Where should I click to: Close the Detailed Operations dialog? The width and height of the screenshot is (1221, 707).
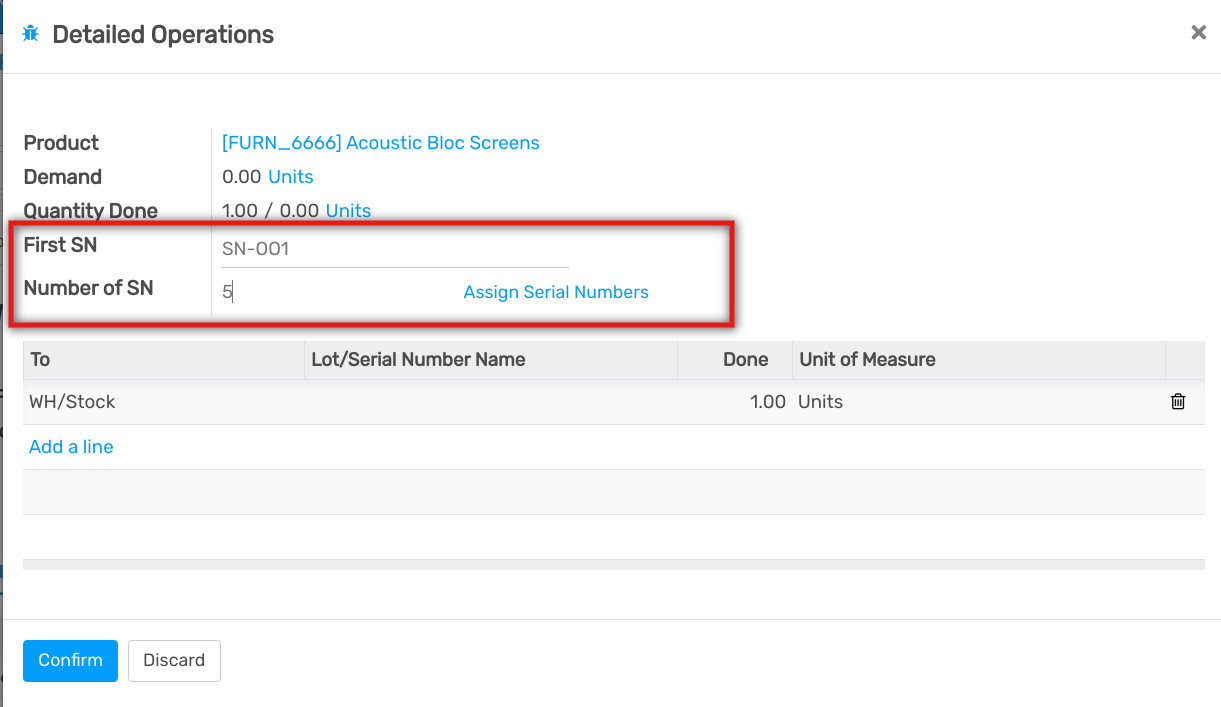[x=1198, y=33]
